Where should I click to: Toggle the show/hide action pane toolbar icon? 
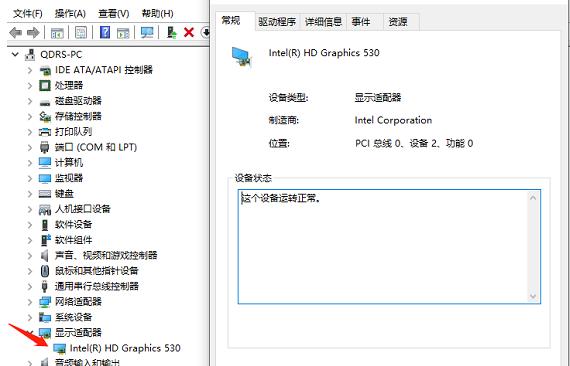click(123, 33)
